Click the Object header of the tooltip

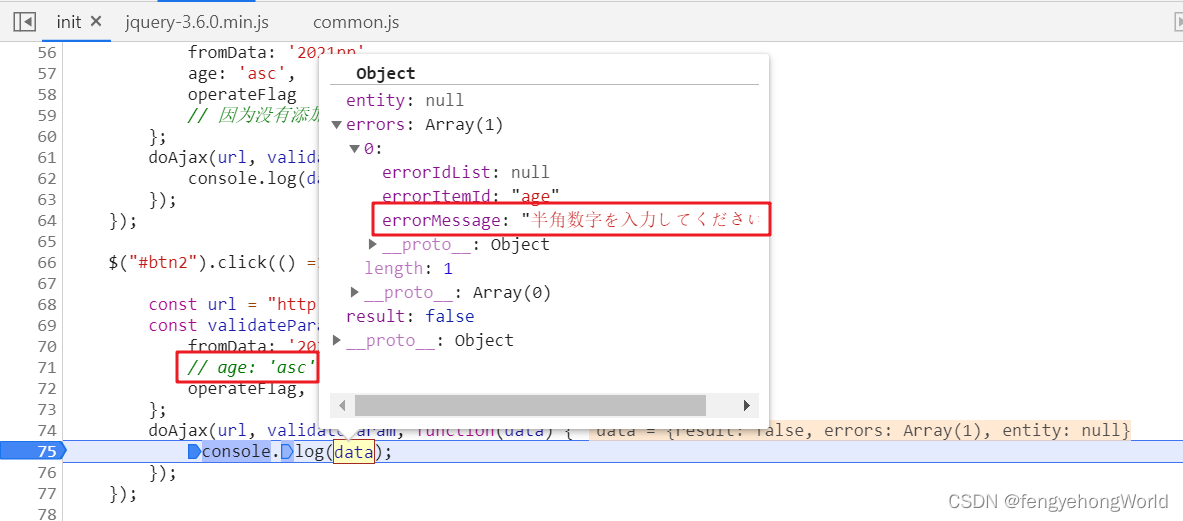pyautogui.click(x=386, y=73)
